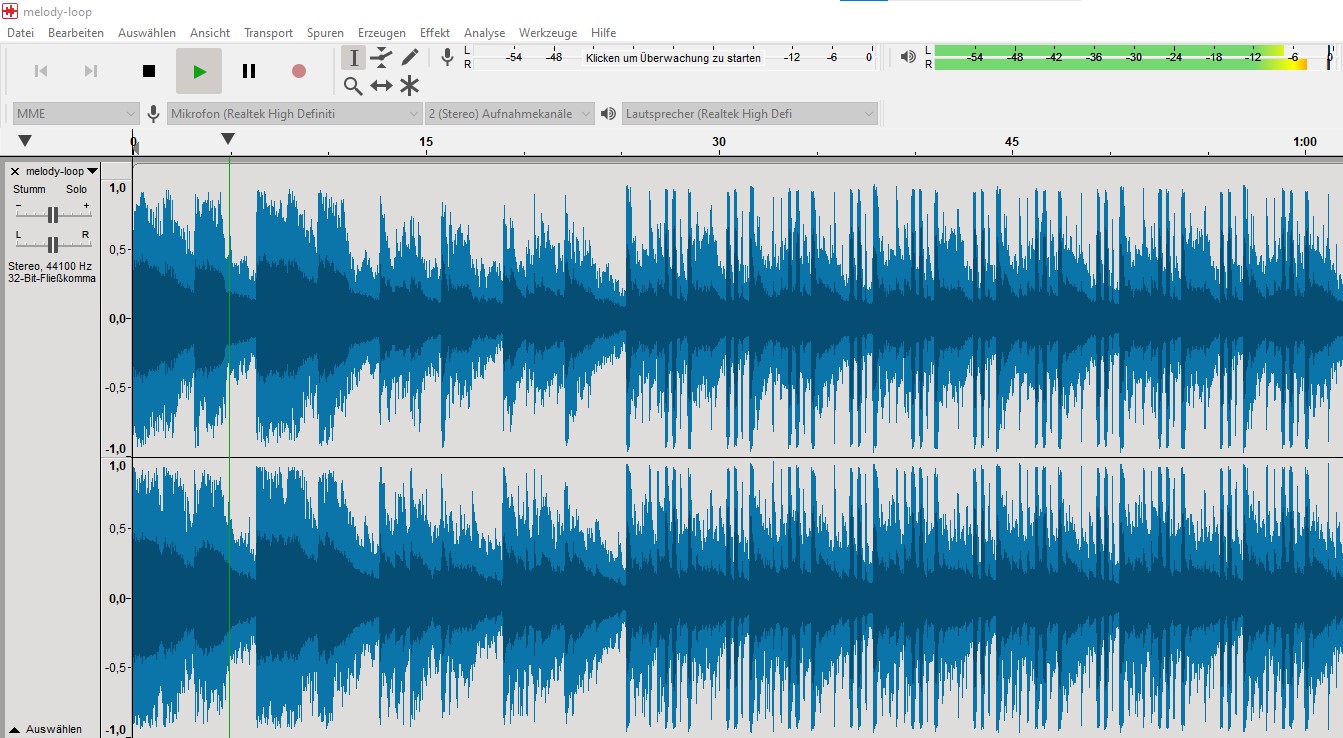Click the track gain slider knob
This screenshot has width=1343, height=738.
coord(53,214)
